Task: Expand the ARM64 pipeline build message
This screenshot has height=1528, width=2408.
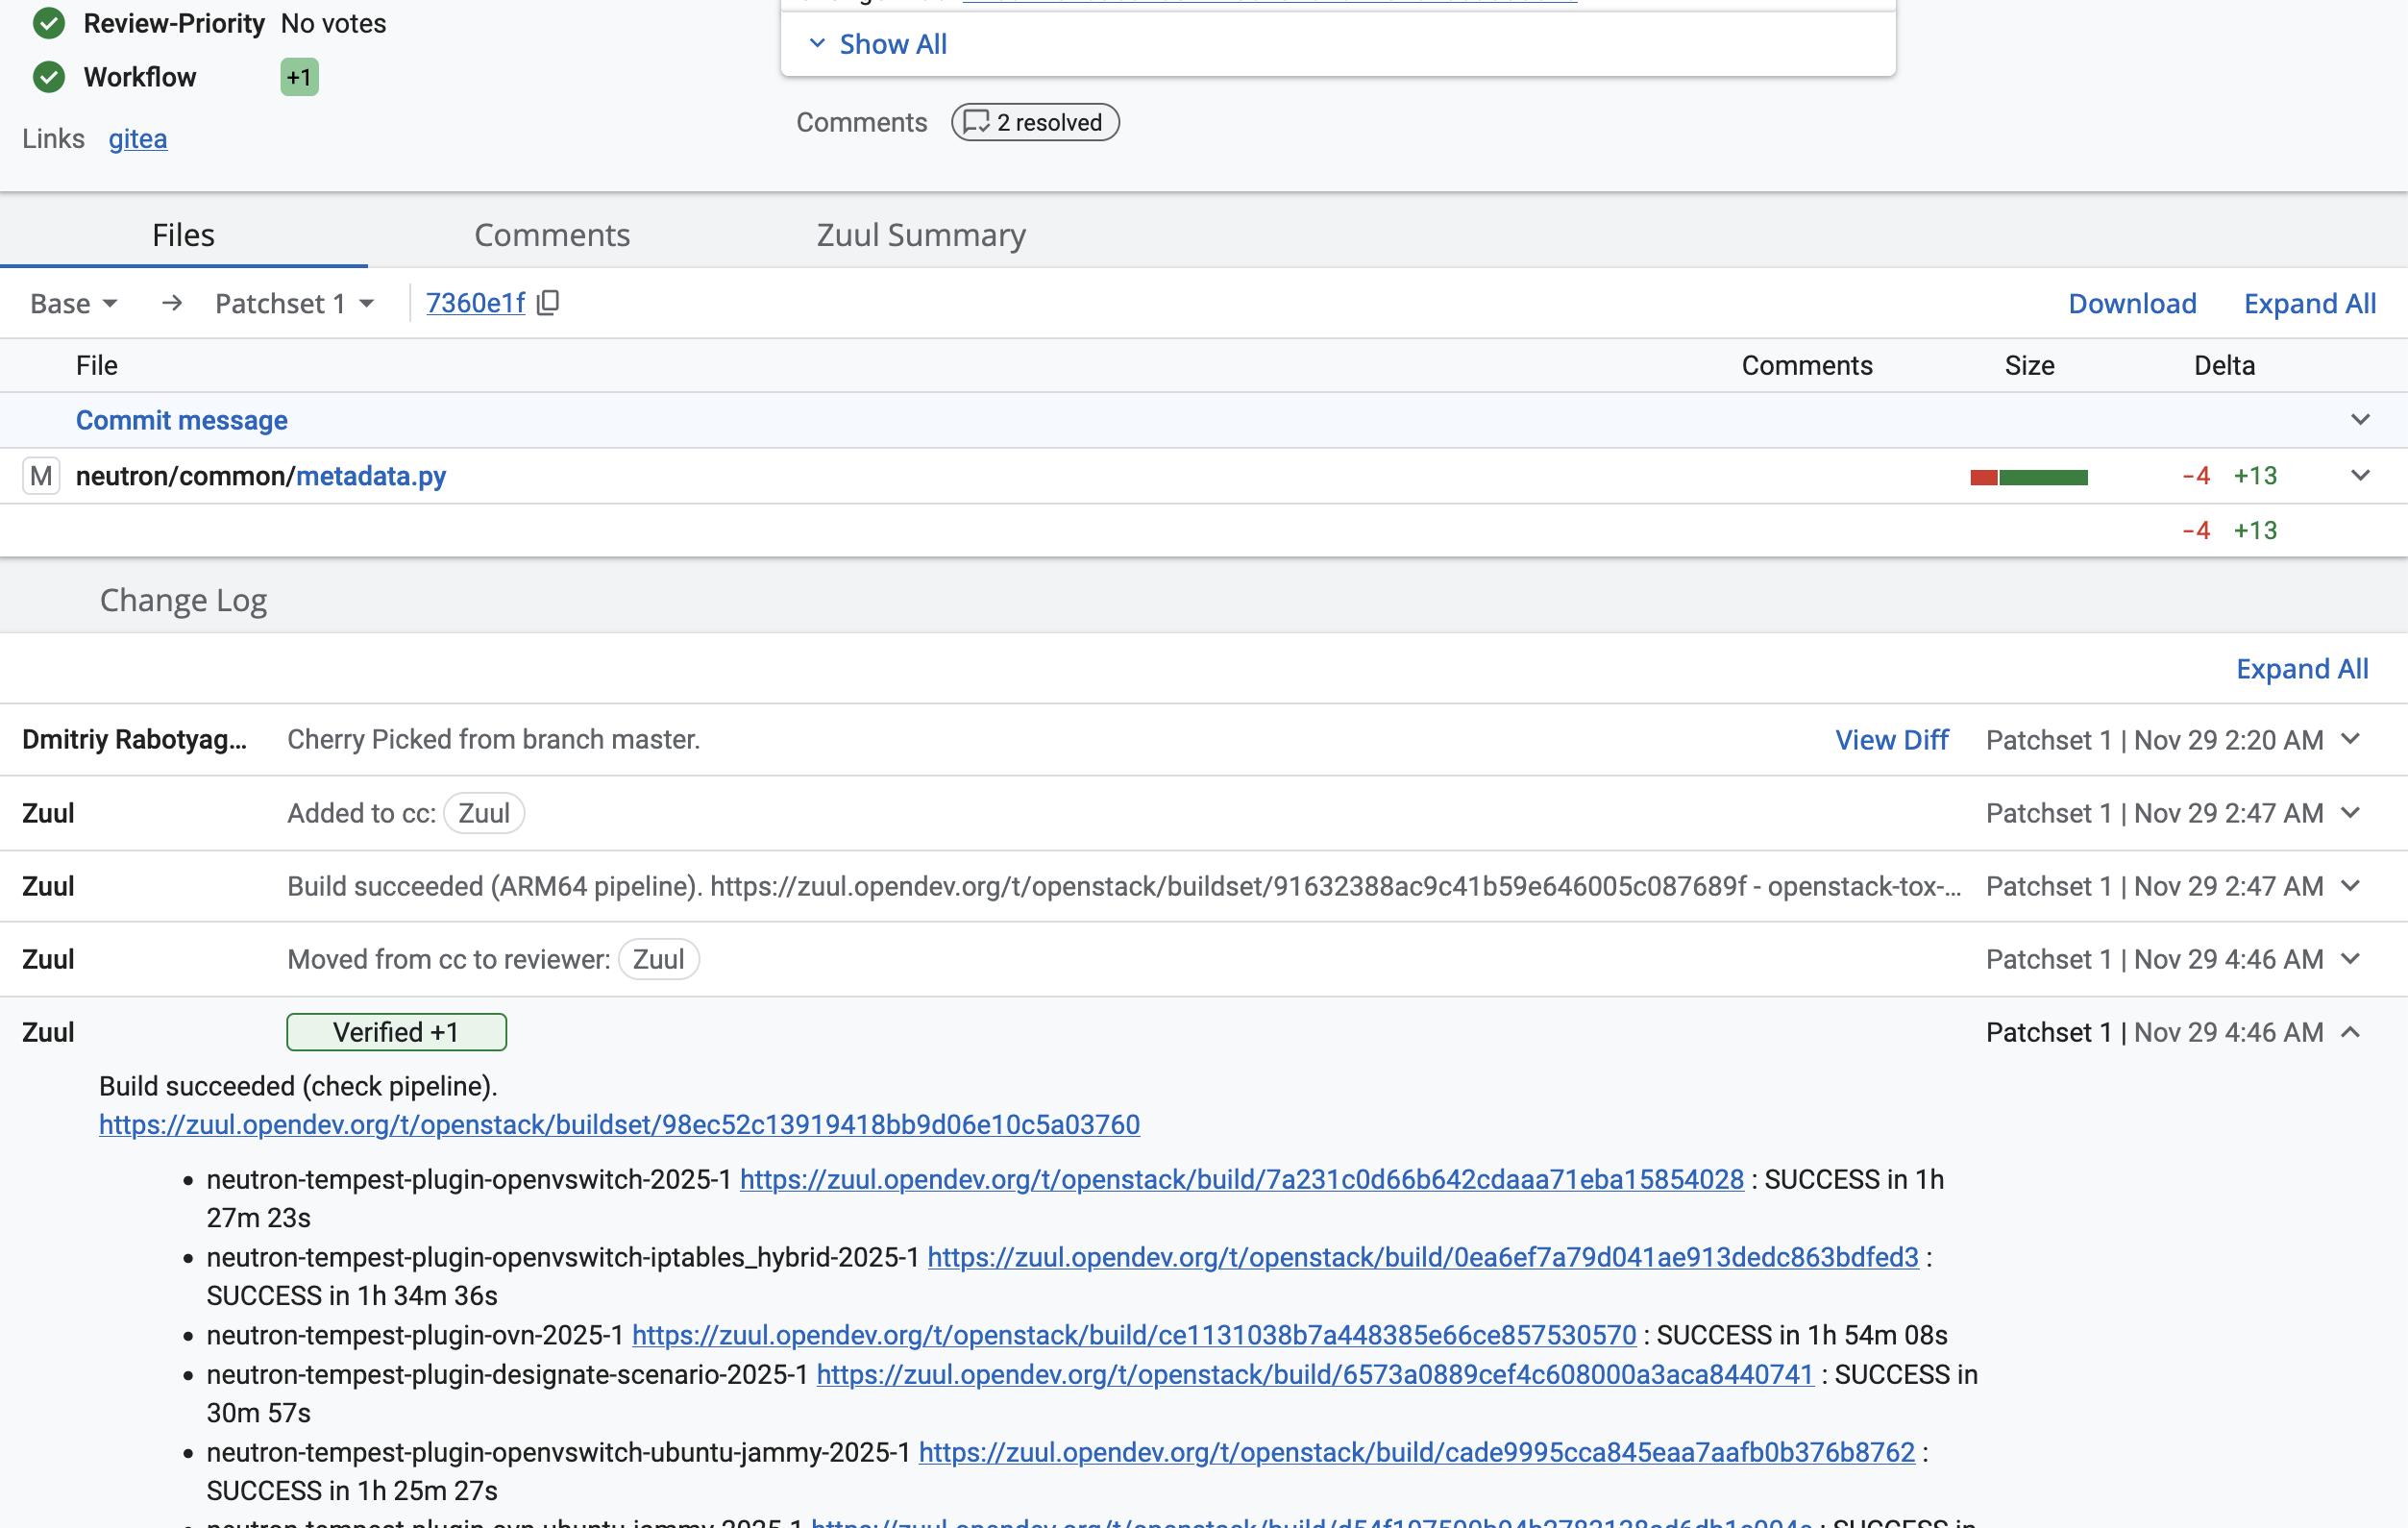Action: point(2351,886)
